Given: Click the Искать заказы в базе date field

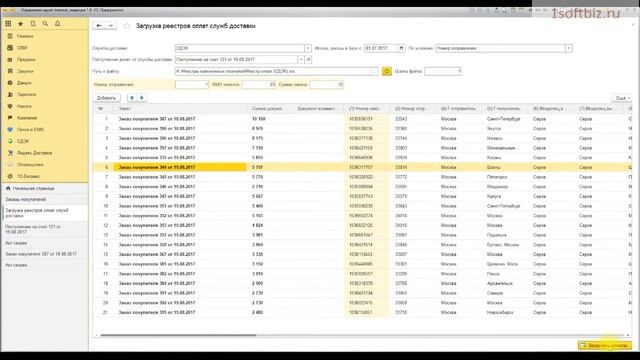Looking at the screenshot, I should [381, 48].
